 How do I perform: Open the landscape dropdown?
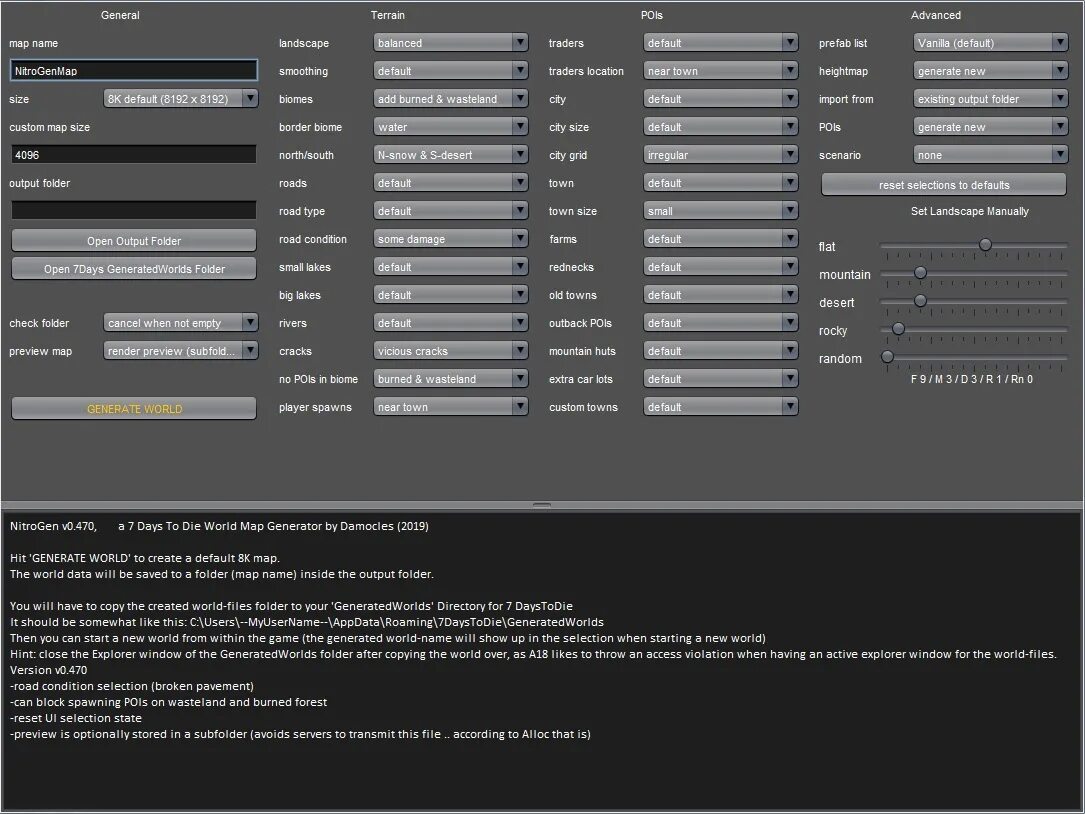click(x=450, y=43)
